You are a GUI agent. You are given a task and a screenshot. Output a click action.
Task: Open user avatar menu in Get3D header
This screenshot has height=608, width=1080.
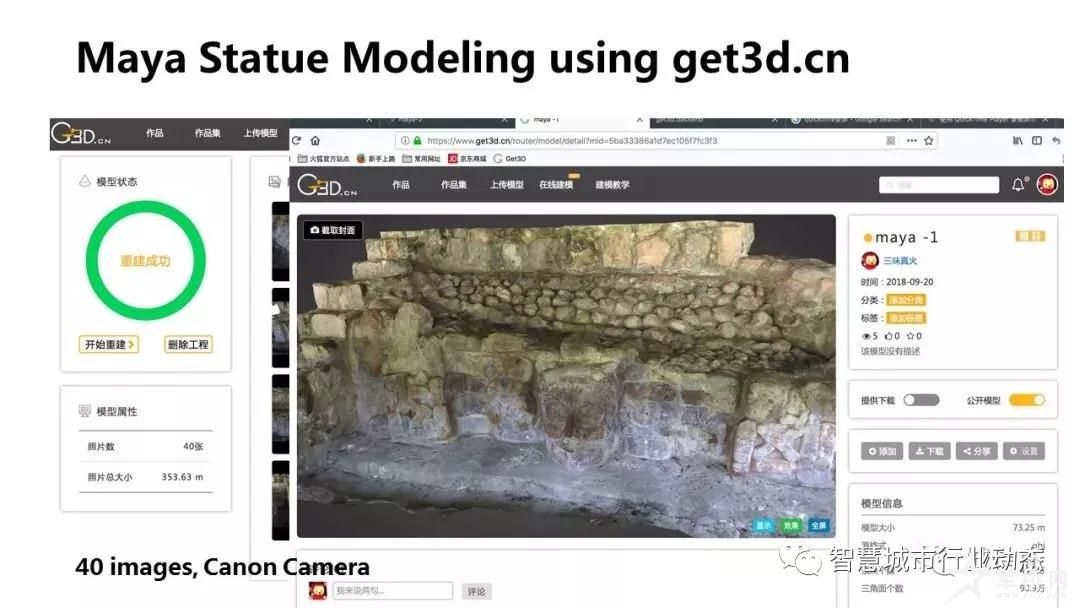point(1047,185)
